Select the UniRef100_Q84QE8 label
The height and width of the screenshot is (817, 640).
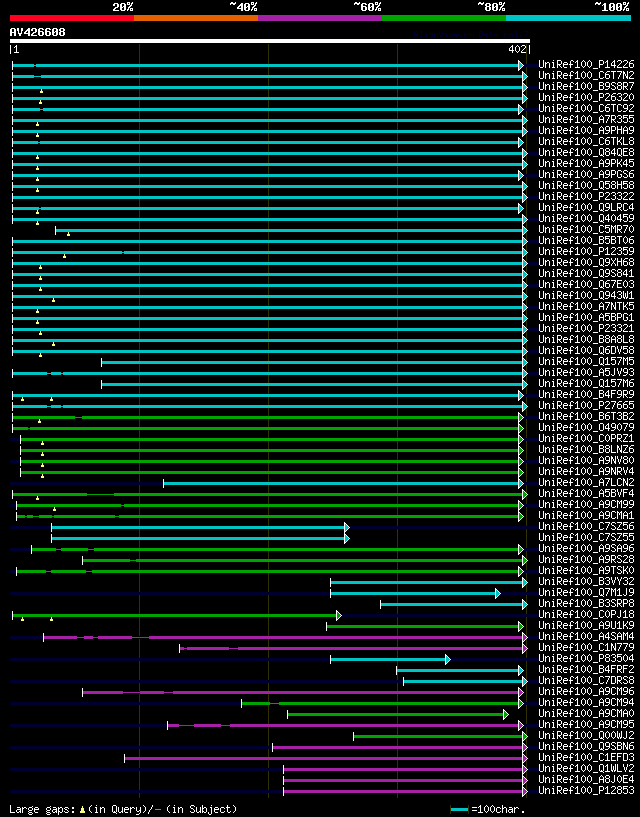coord(586,153)
